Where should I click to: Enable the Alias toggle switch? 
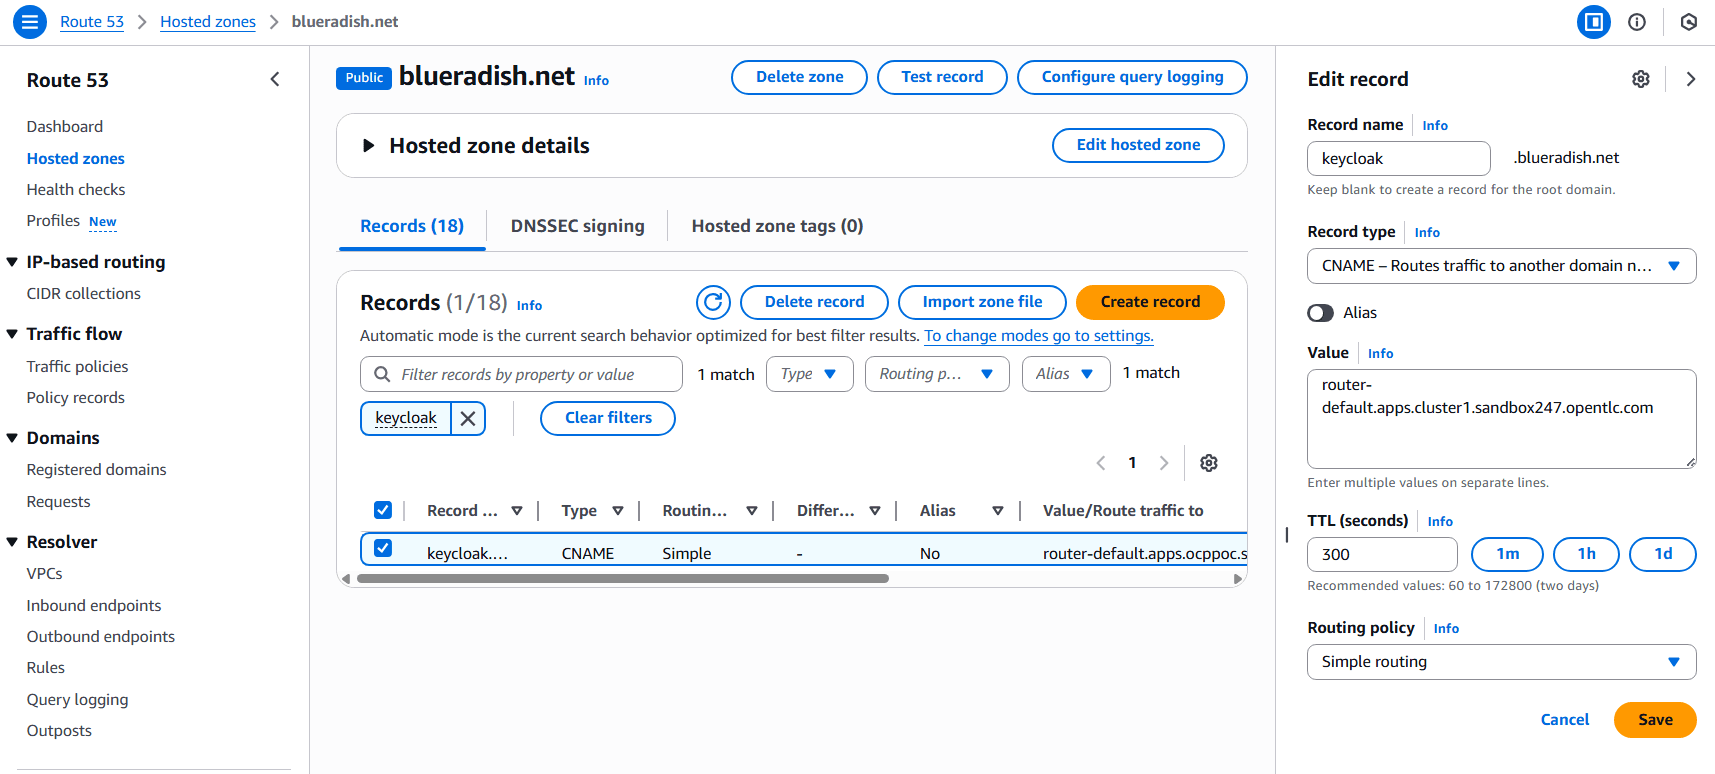[1321, 313]
